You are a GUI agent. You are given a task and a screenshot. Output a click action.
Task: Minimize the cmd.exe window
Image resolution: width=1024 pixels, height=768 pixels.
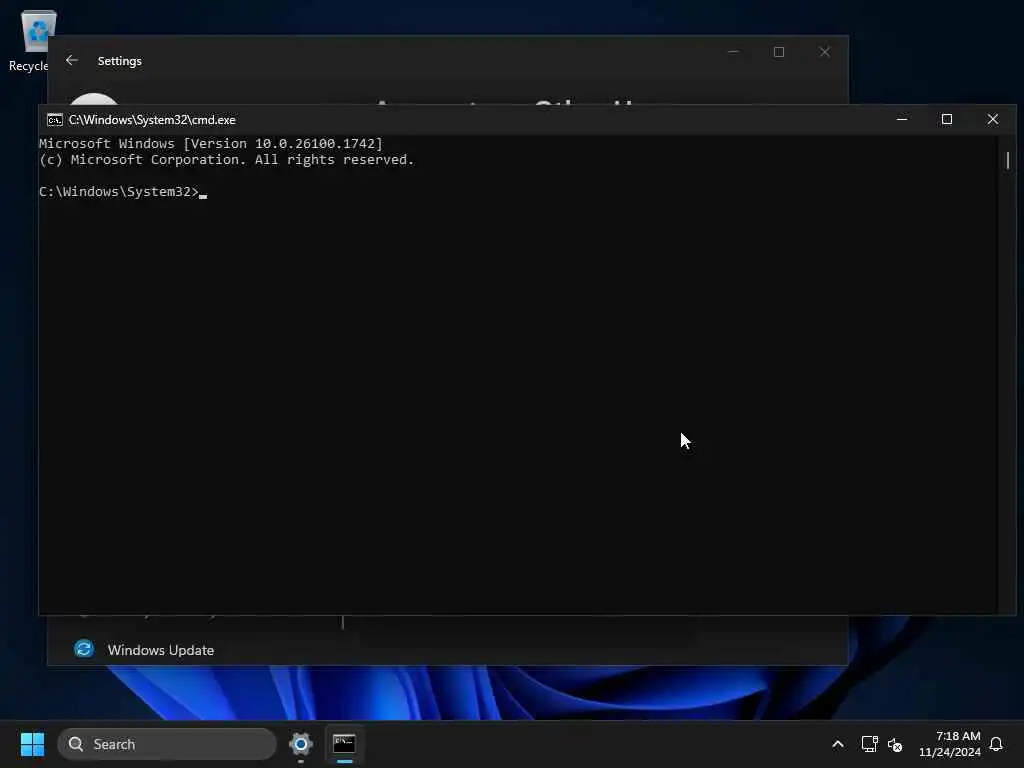pyautogui.click(x=902, y=119)
